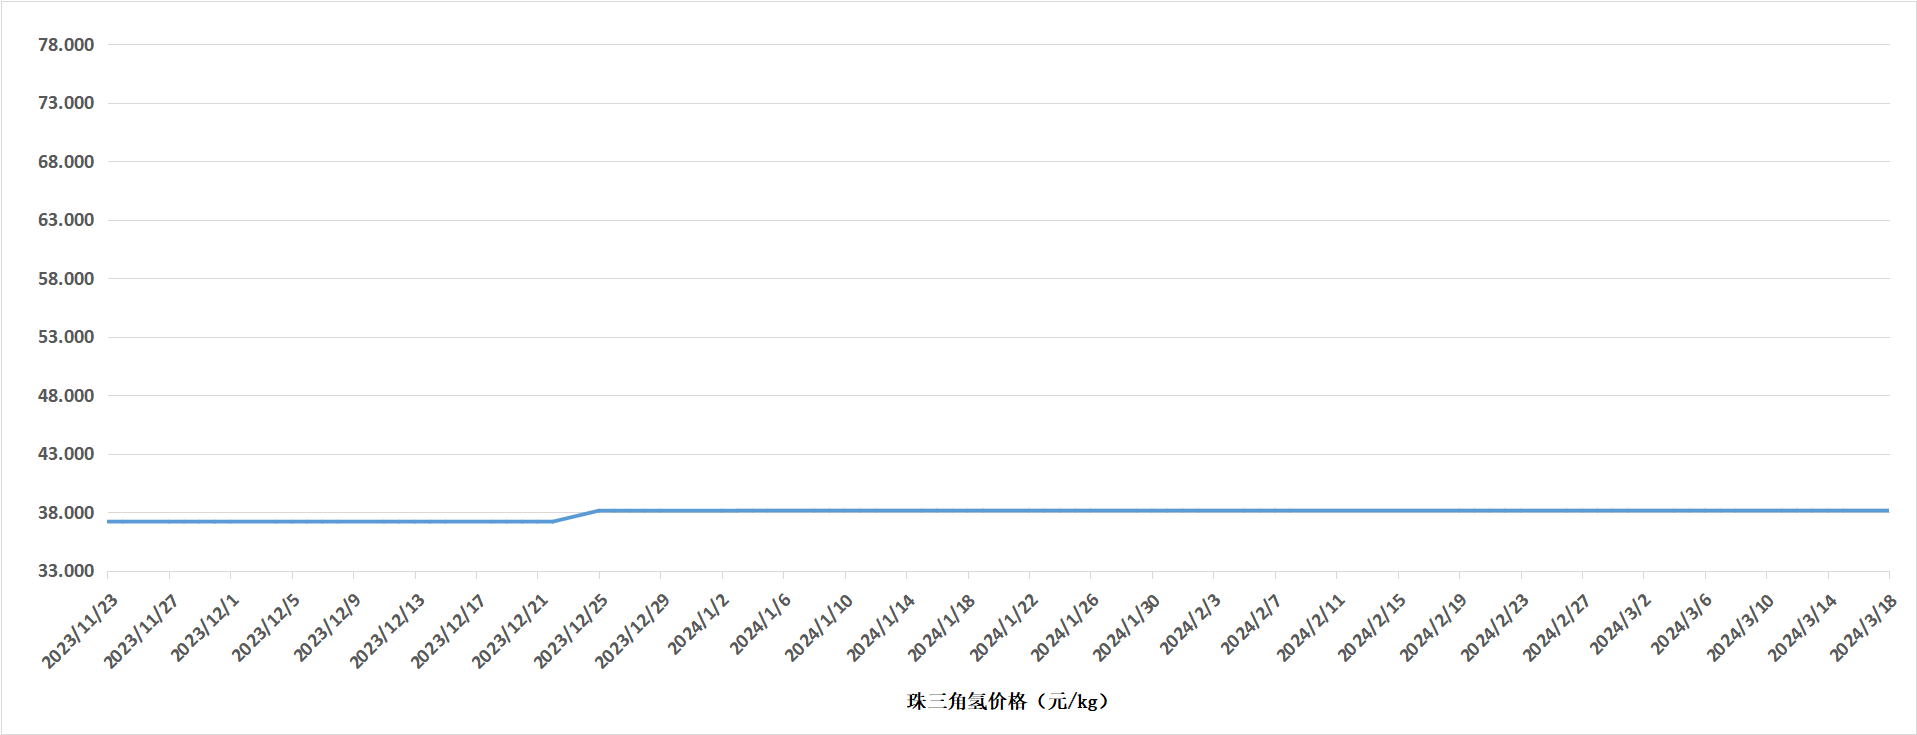Click the 38.000 y-axis label

(66, 513)
